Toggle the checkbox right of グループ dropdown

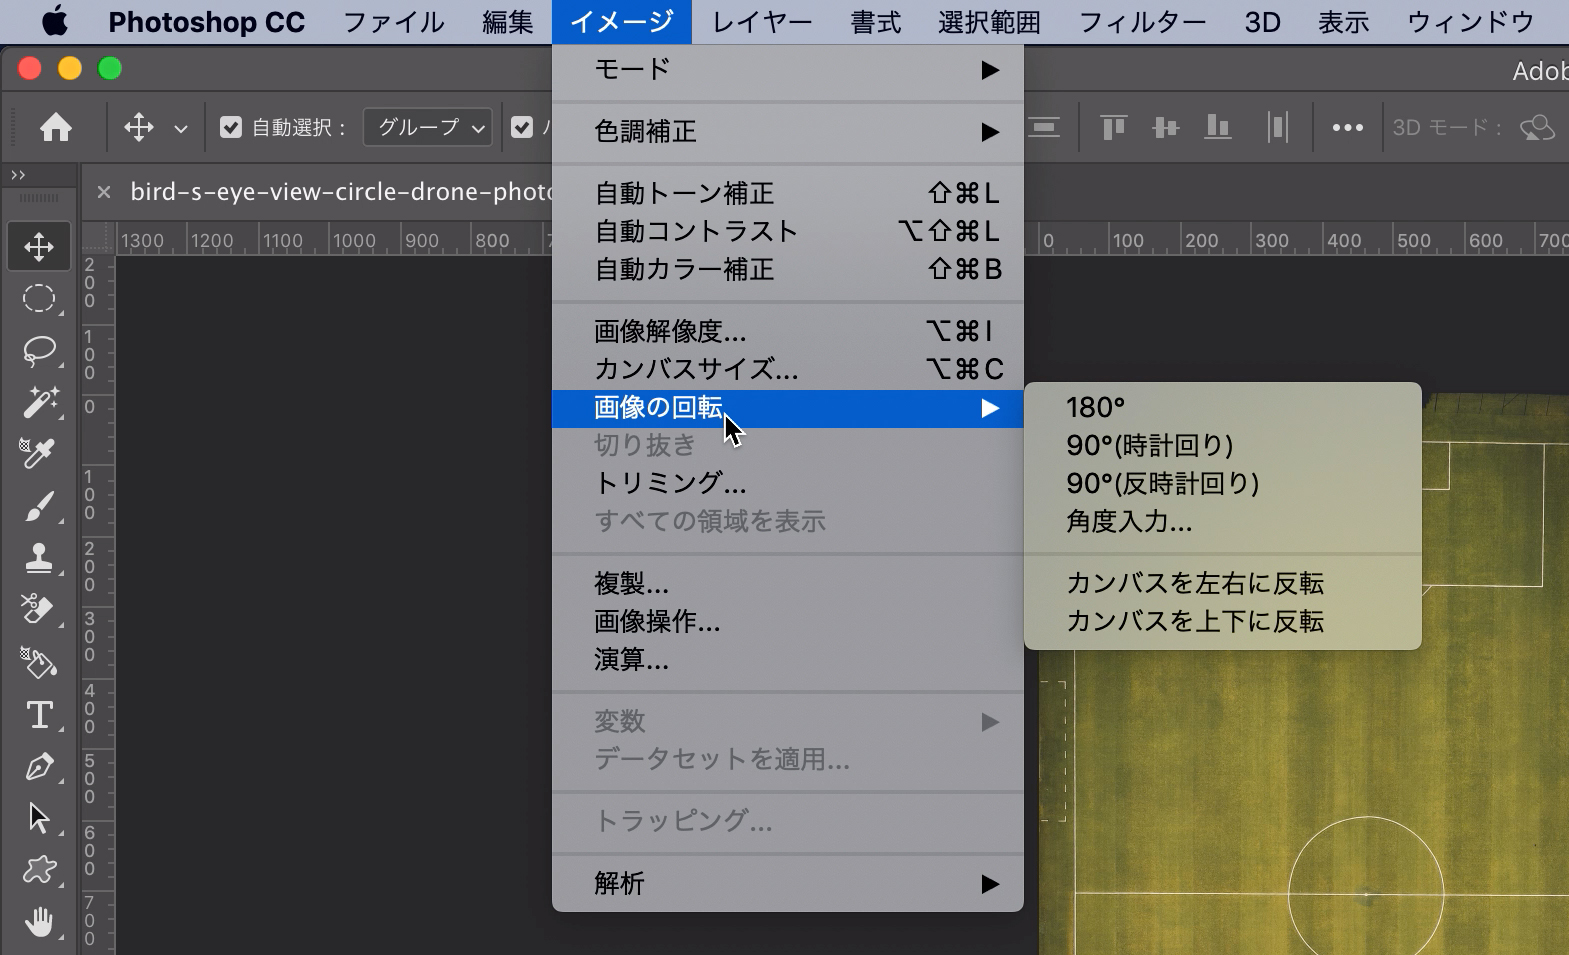click(522, 127)
